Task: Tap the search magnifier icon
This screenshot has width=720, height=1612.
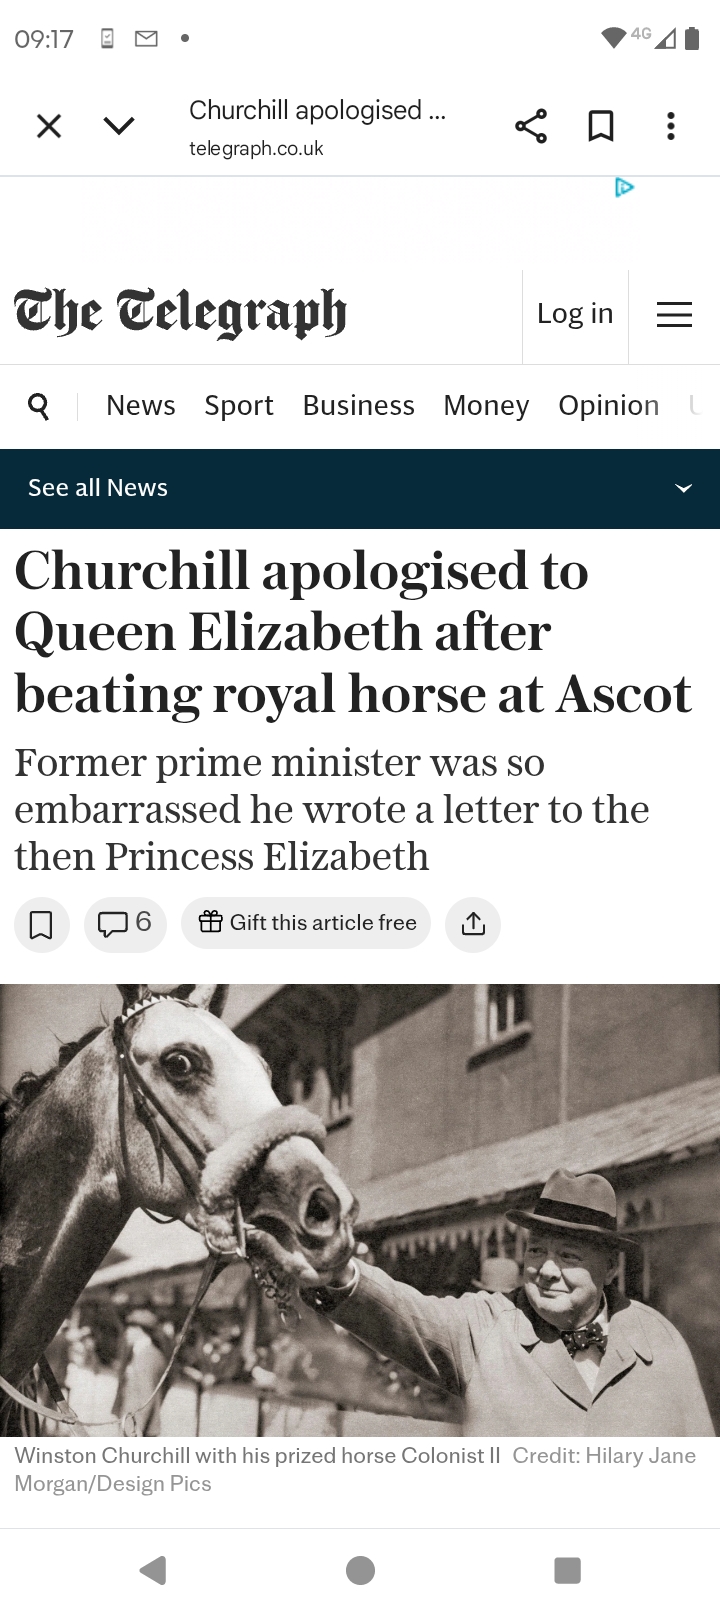Action: (x=39, y=406)
